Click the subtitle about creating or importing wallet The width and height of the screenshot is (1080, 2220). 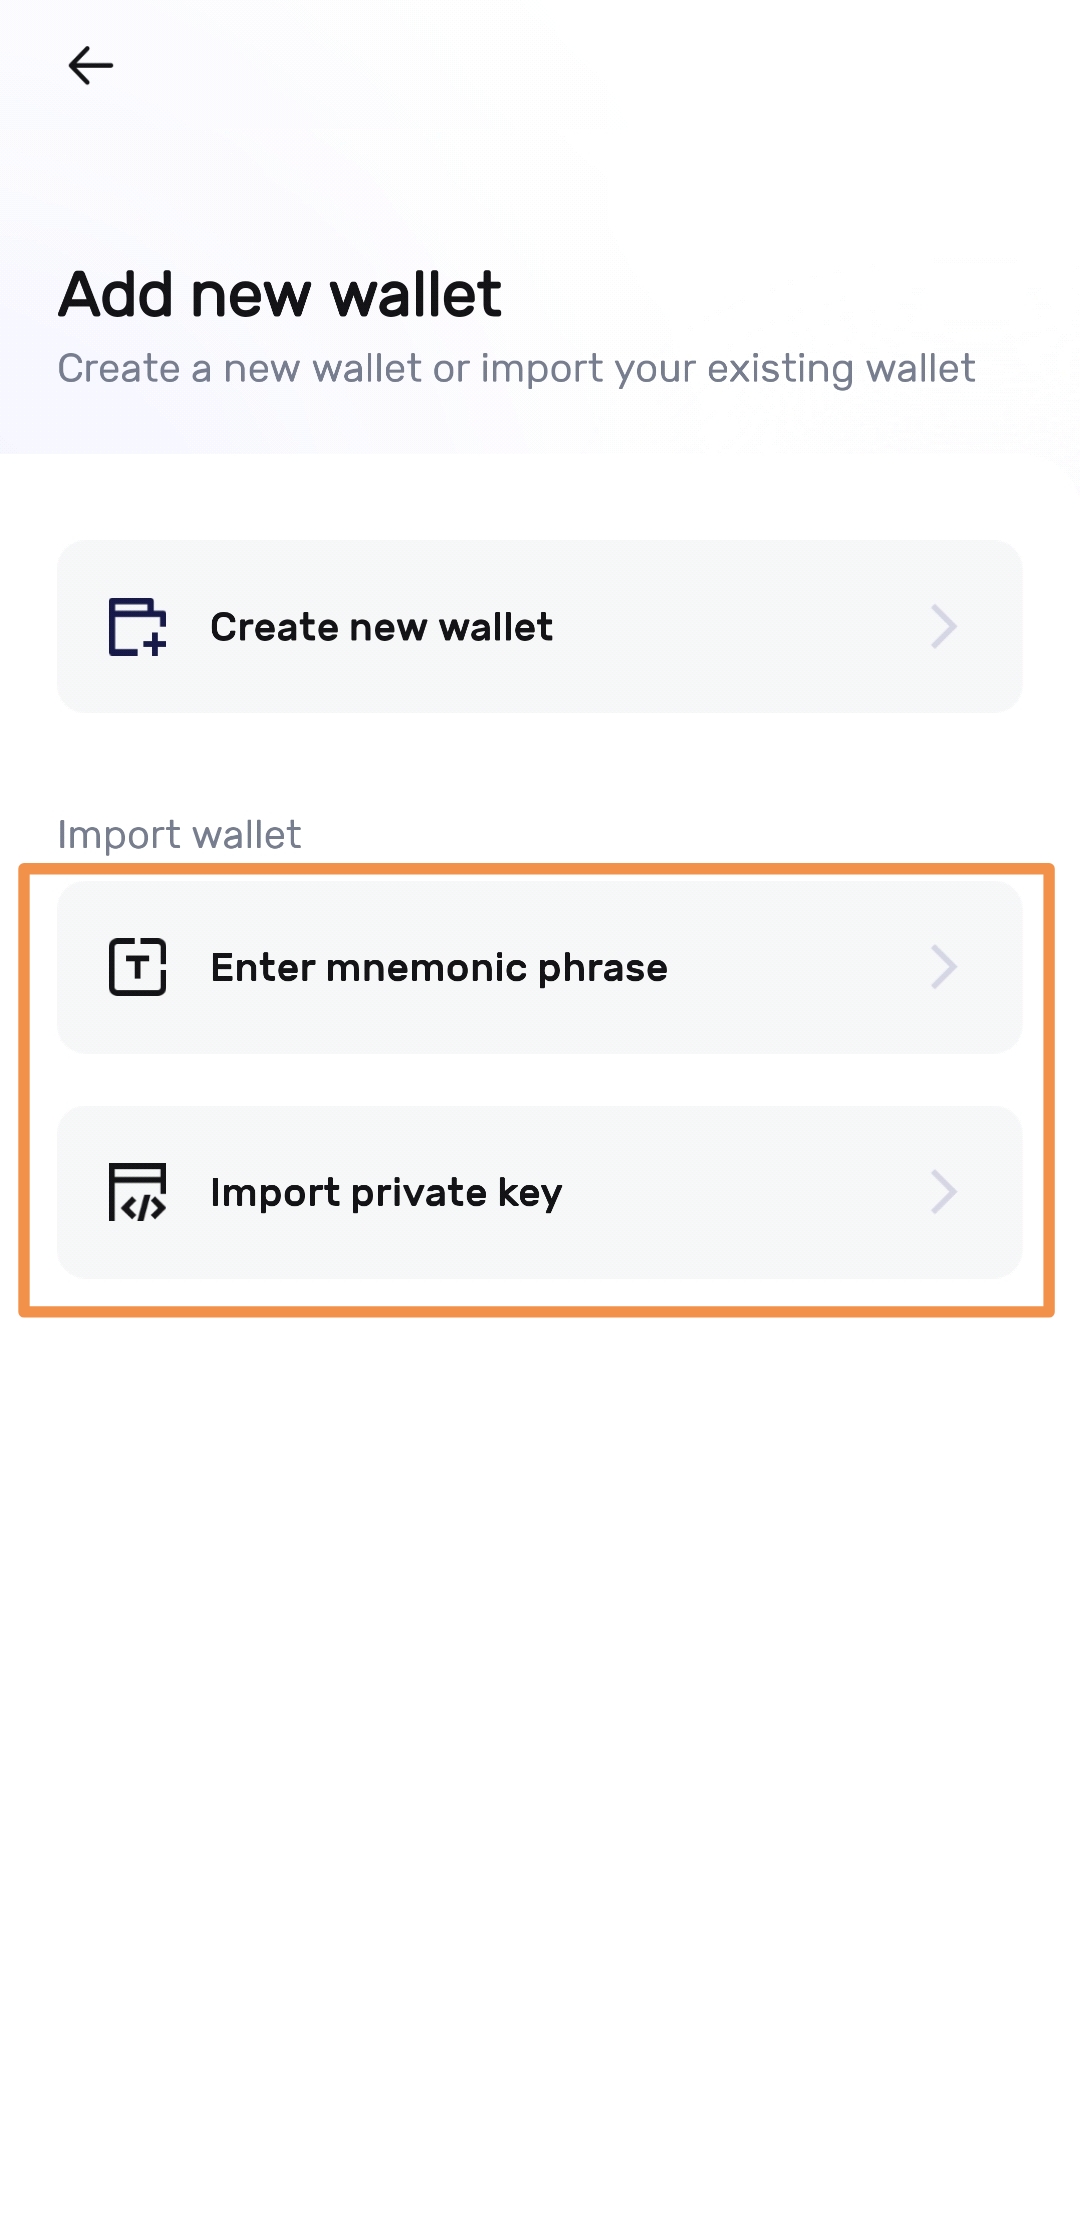[516, 369]
